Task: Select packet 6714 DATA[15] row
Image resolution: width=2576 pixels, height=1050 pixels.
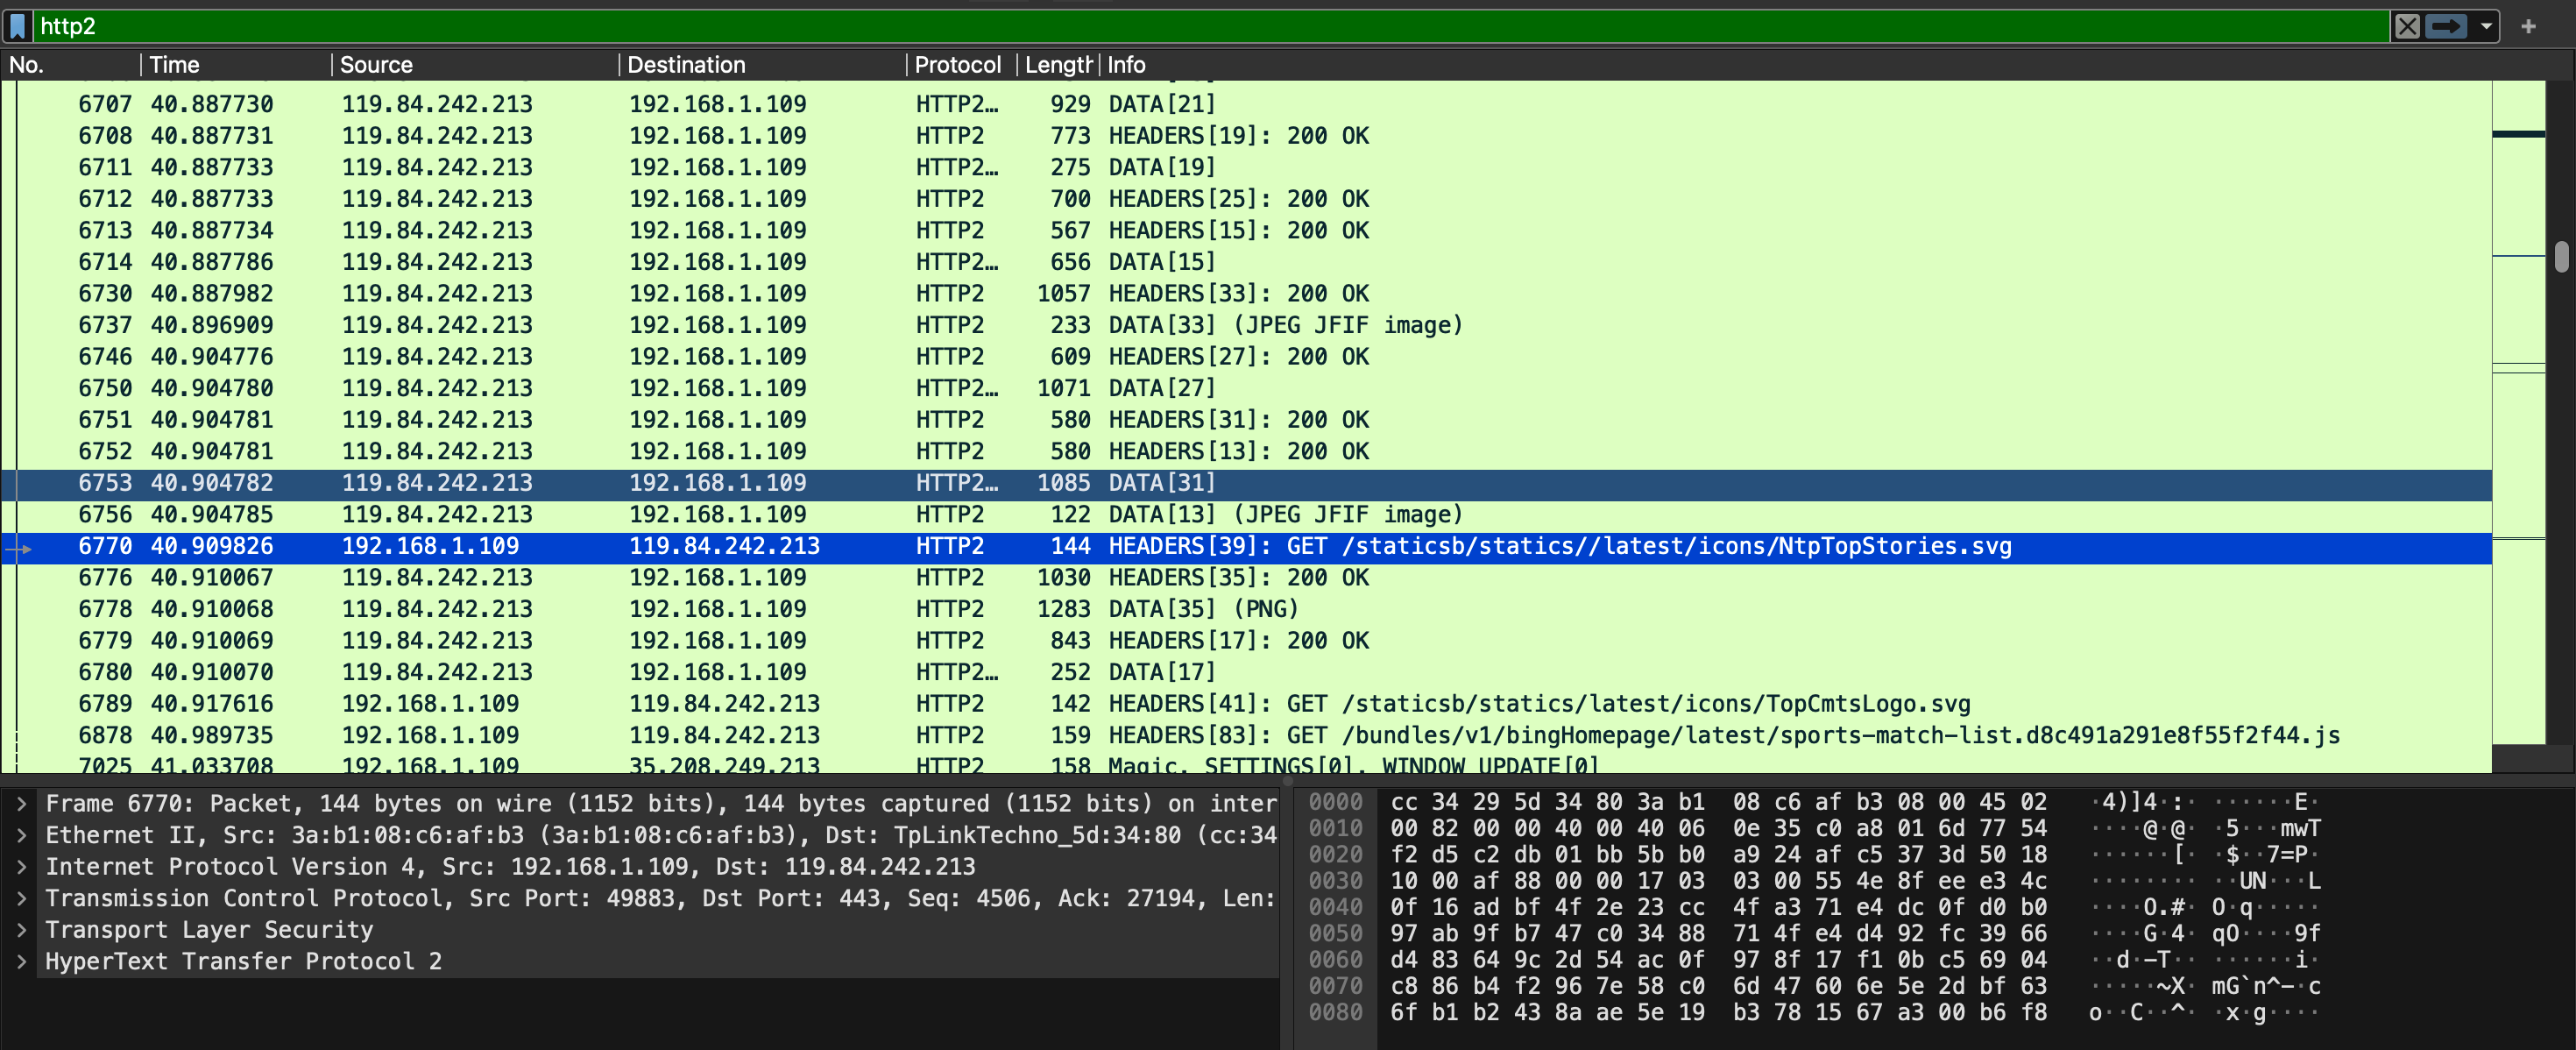Action: pyautogui.click(x=1246, y=262)
